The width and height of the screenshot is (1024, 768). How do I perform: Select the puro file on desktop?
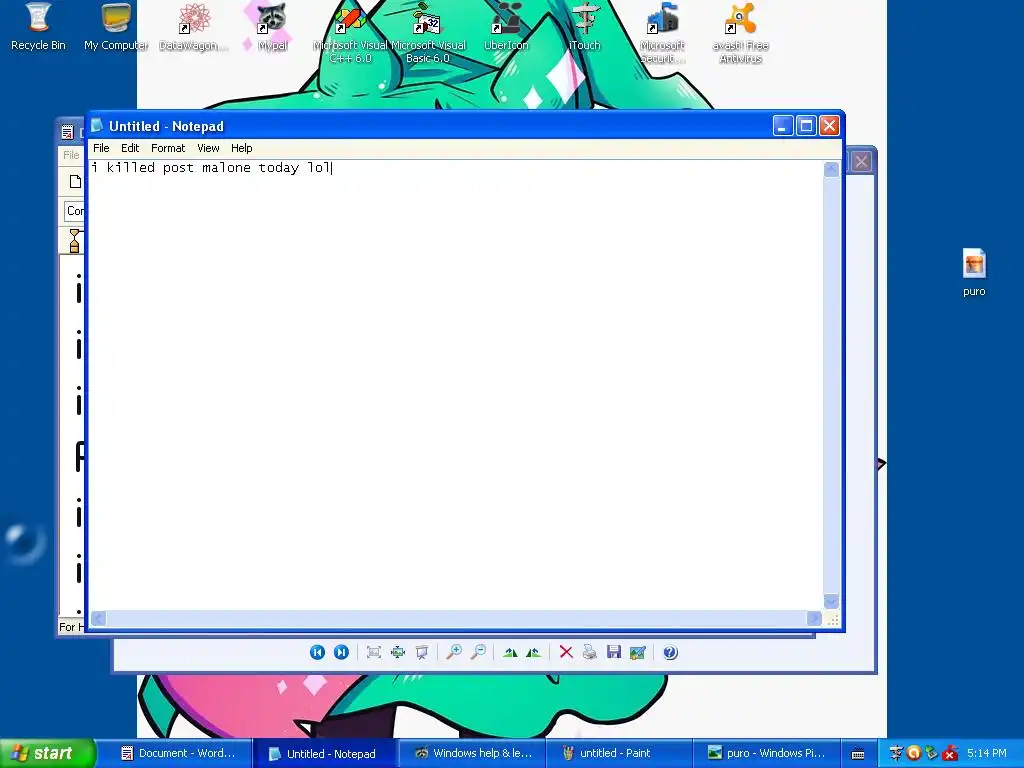tap(974, 272)
